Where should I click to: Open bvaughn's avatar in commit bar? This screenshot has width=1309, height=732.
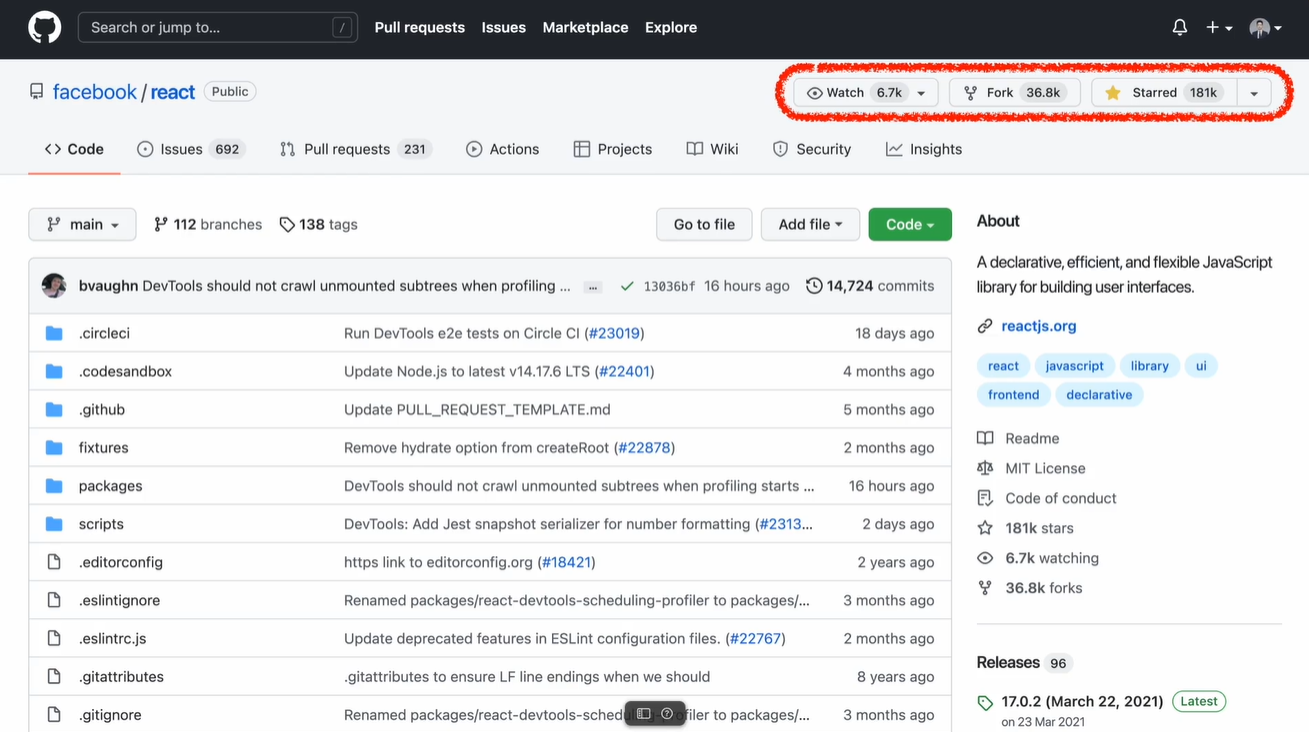pos(54,286)
